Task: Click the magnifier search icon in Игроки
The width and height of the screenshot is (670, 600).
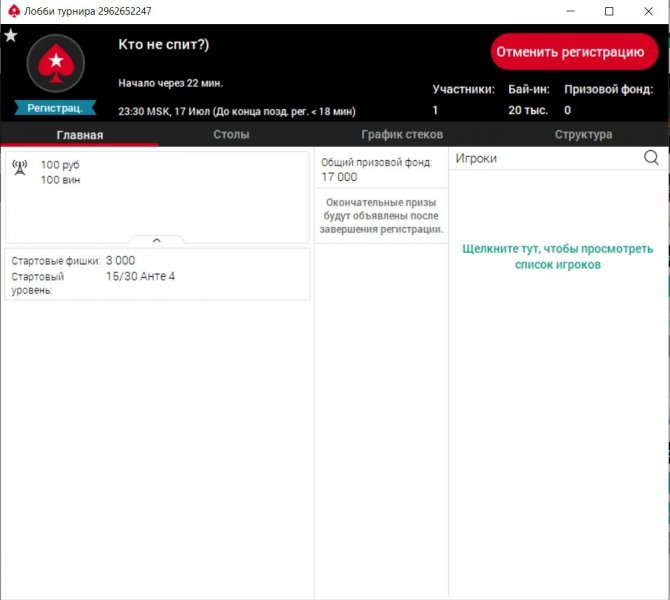Action: click(x=651, y=158)
